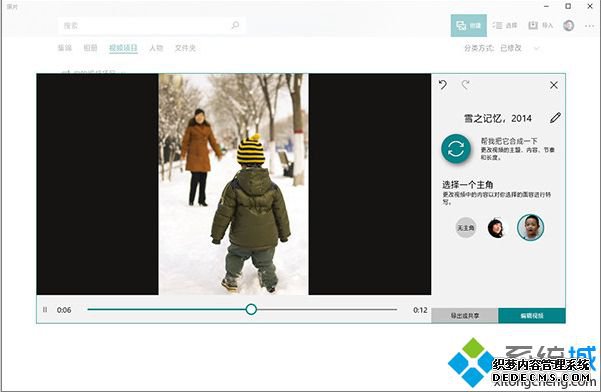
Task: Edit the video title with pencil icon
Action: click(555, 118)
